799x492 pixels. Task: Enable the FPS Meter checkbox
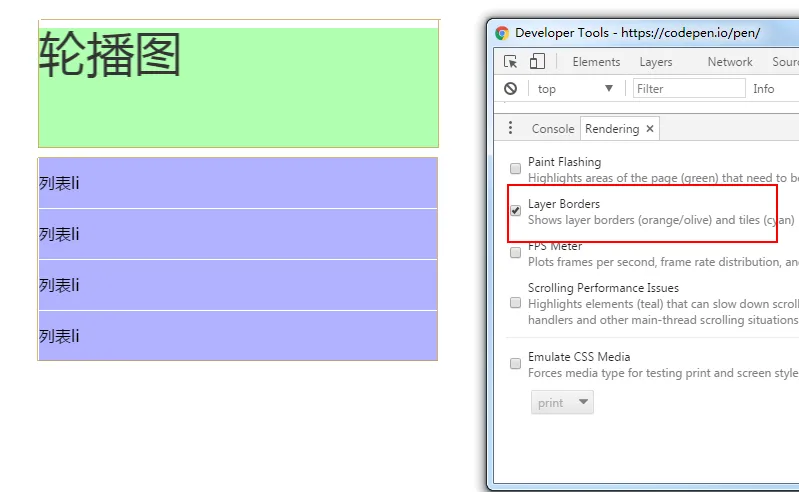515,253
